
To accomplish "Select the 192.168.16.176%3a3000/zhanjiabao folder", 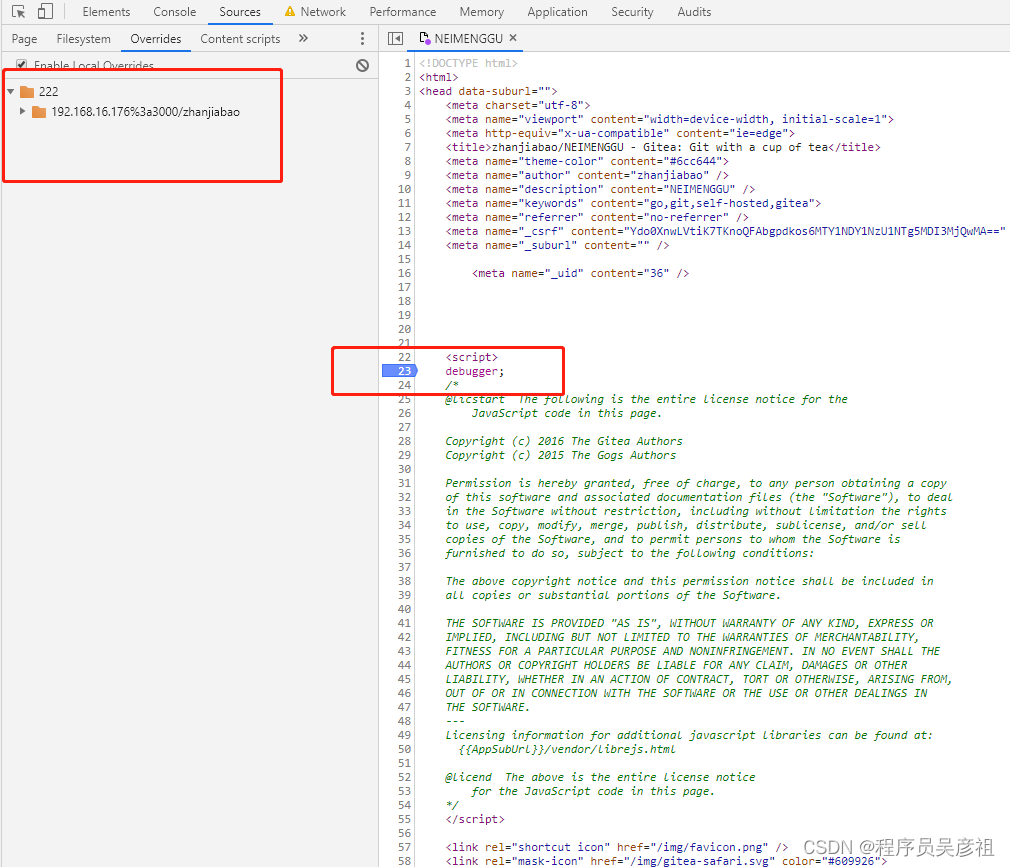I will (136, 112).
